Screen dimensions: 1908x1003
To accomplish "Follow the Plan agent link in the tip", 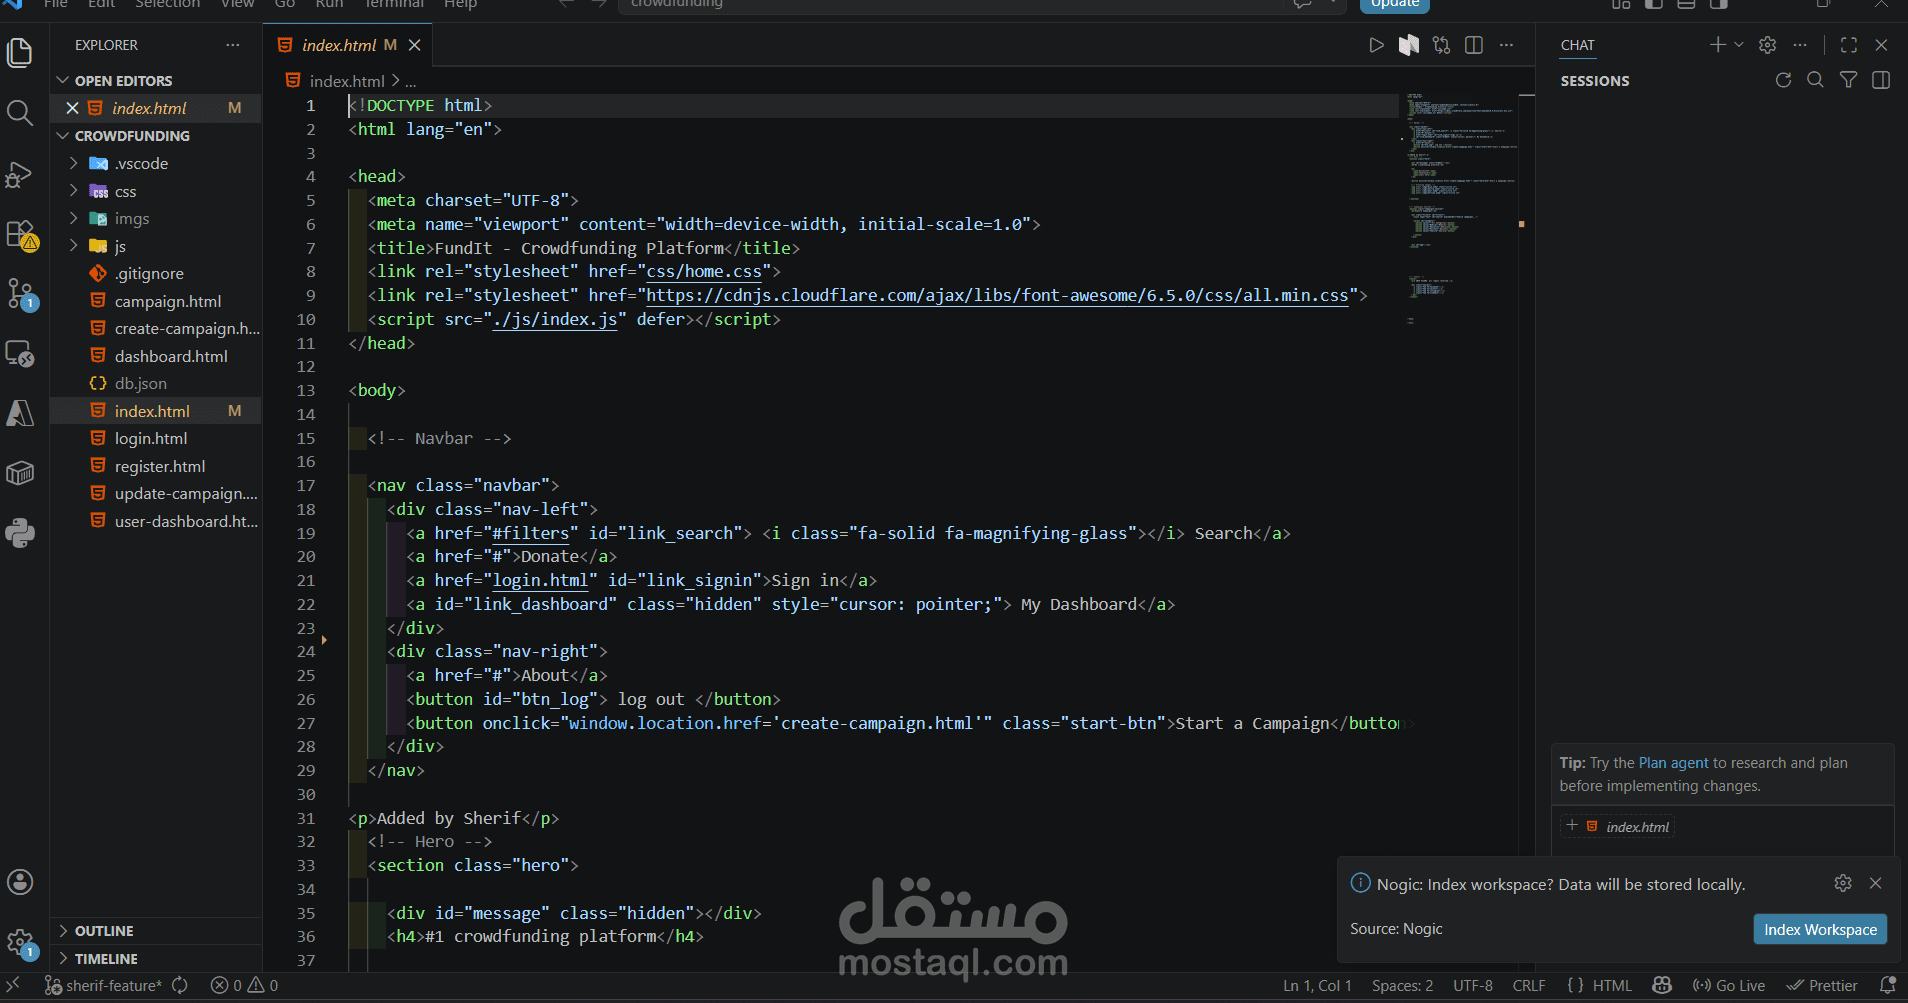I will tap(1673, 763).
